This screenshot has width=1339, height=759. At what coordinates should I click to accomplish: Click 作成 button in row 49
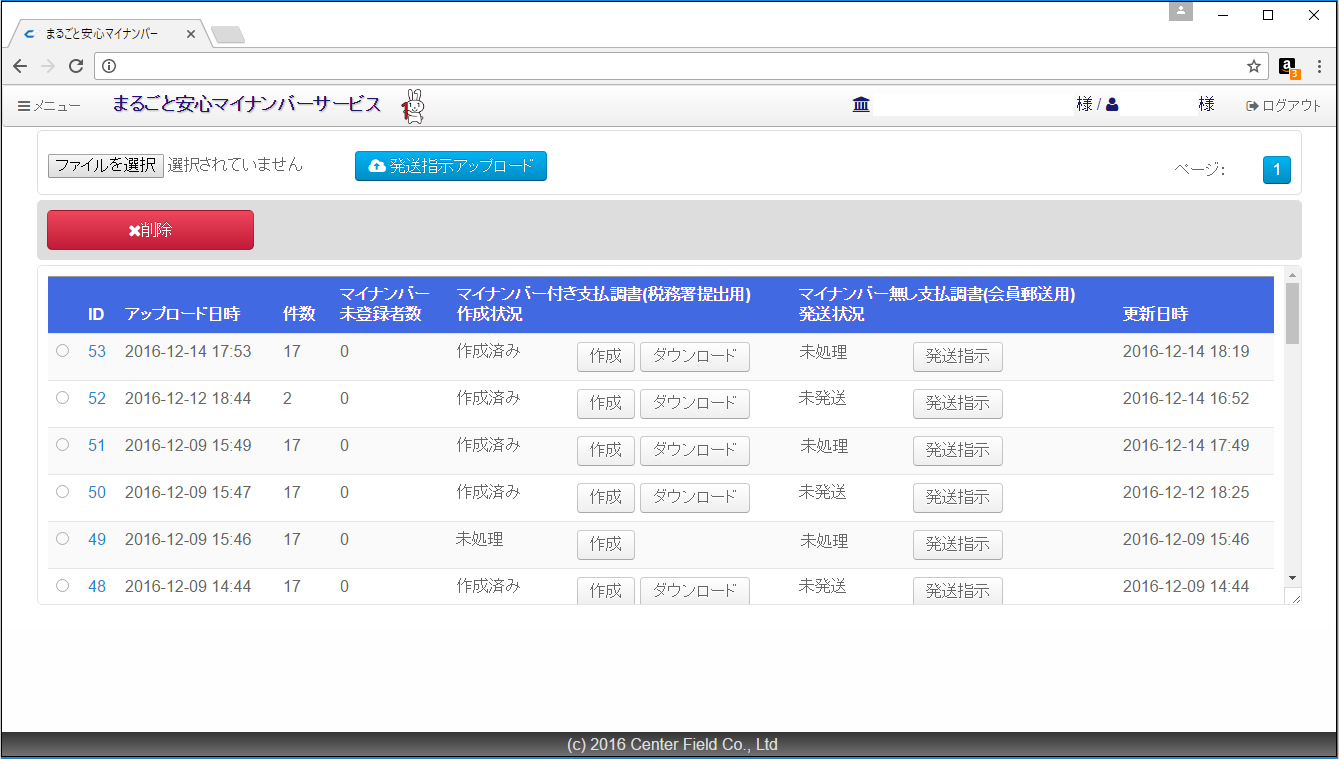click(606, 545)
